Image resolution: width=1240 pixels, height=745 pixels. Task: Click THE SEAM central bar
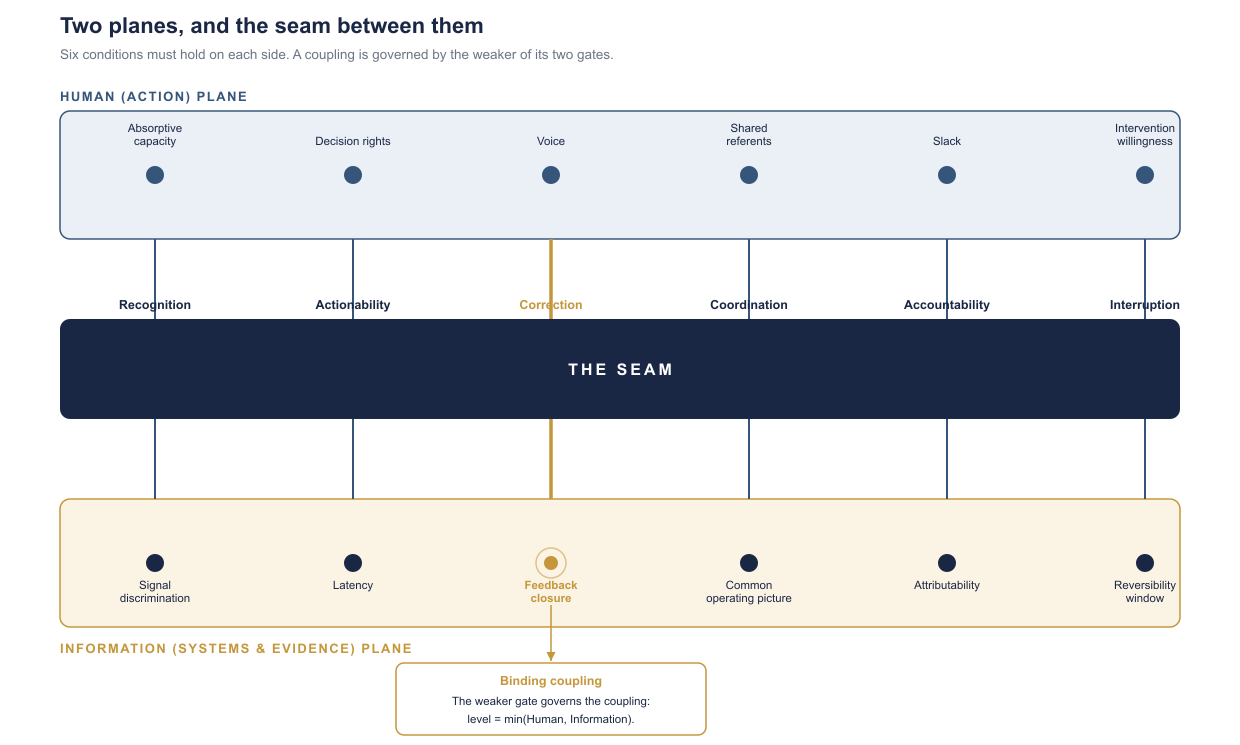[x=620, y=369]
